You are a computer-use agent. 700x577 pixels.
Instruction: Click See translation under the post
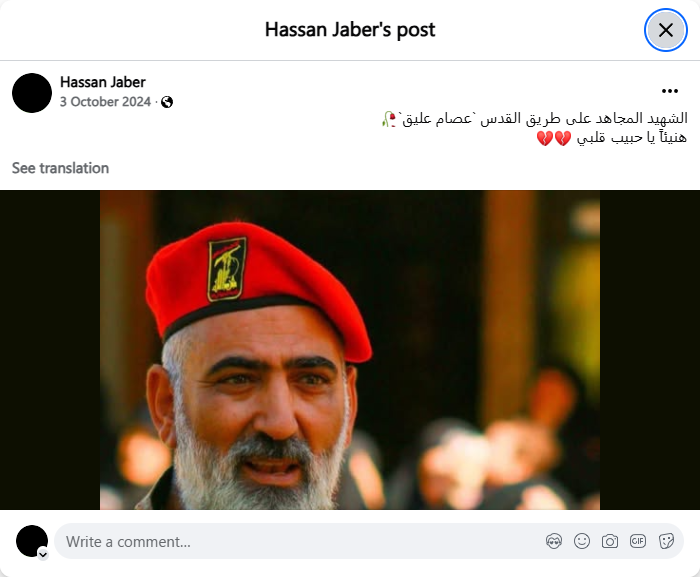(60, 168)
